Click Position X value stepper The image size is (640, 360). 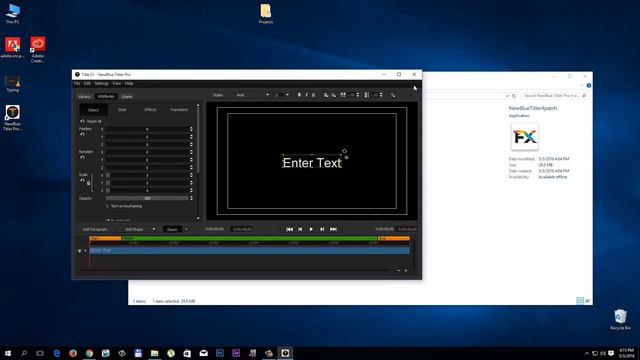click(191, 129)
